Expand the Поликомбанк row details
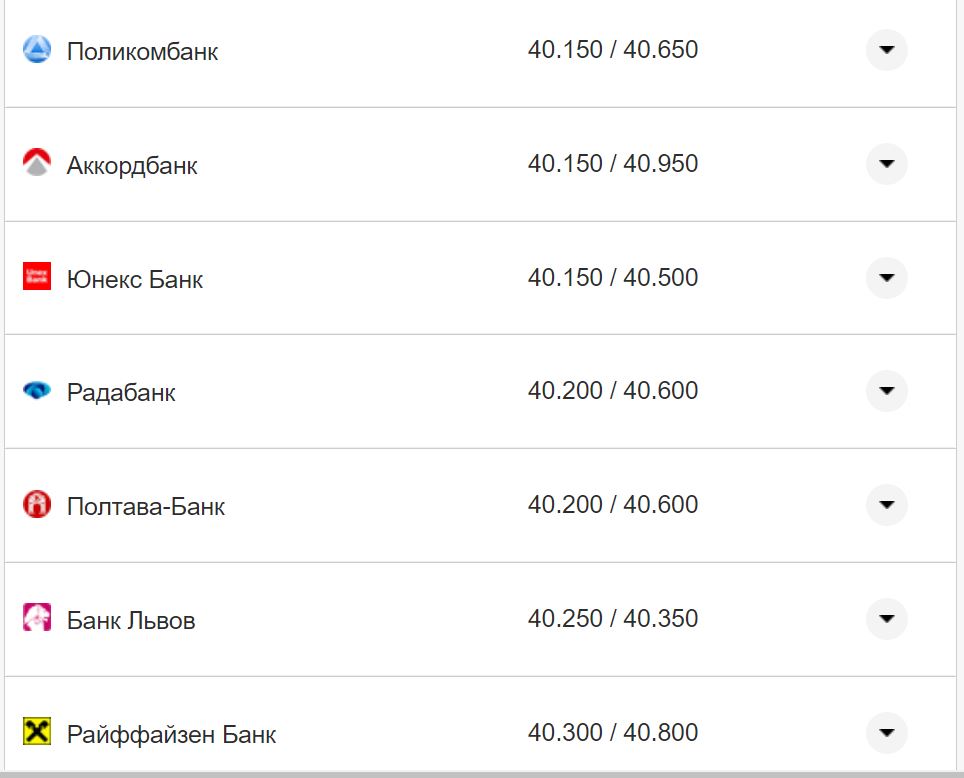The height and width of the screenshot is (778, 964). pos(886,50)
